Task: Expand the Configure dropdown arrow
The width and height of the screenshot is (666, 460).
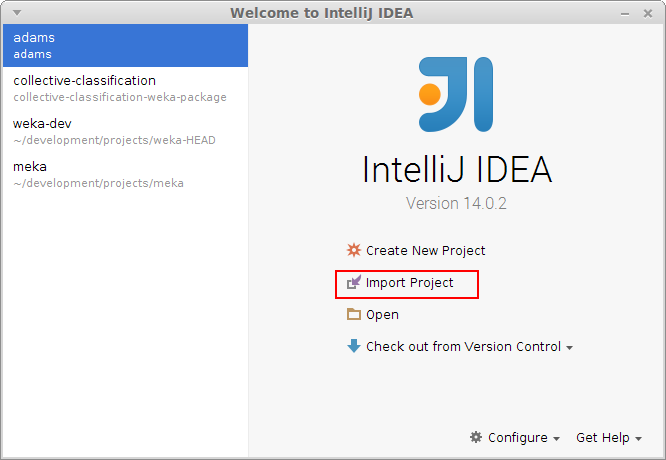Action: pyautogui.click(x=556, y=439)
